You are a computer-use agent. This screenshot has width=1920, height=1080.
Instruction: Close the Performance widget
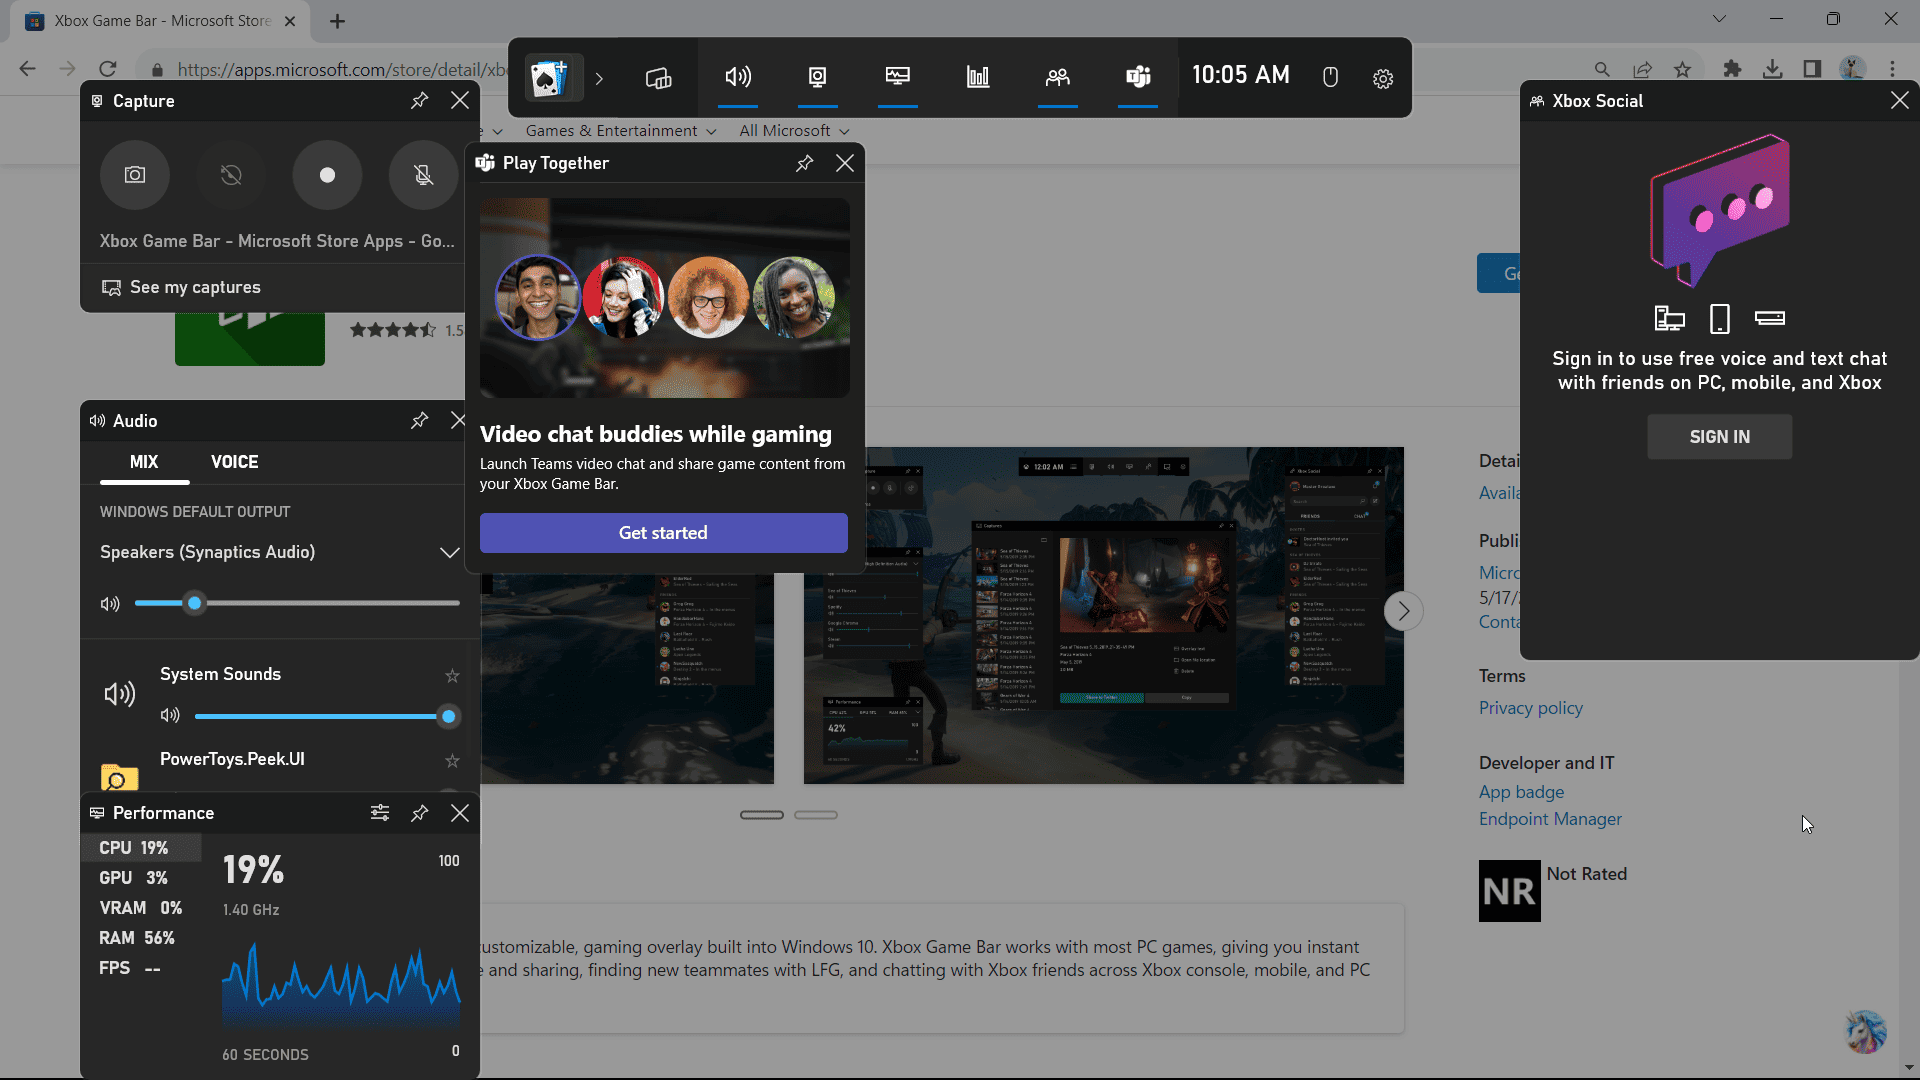click(460, 813)
